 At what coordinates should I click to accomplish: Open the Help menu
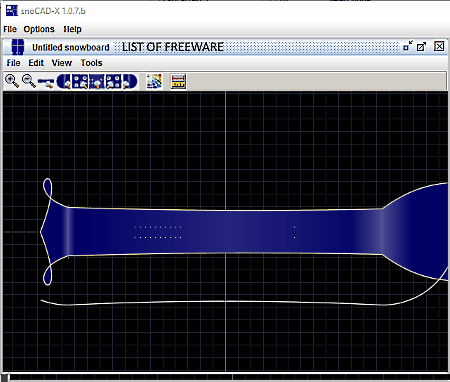coord(72,29)
